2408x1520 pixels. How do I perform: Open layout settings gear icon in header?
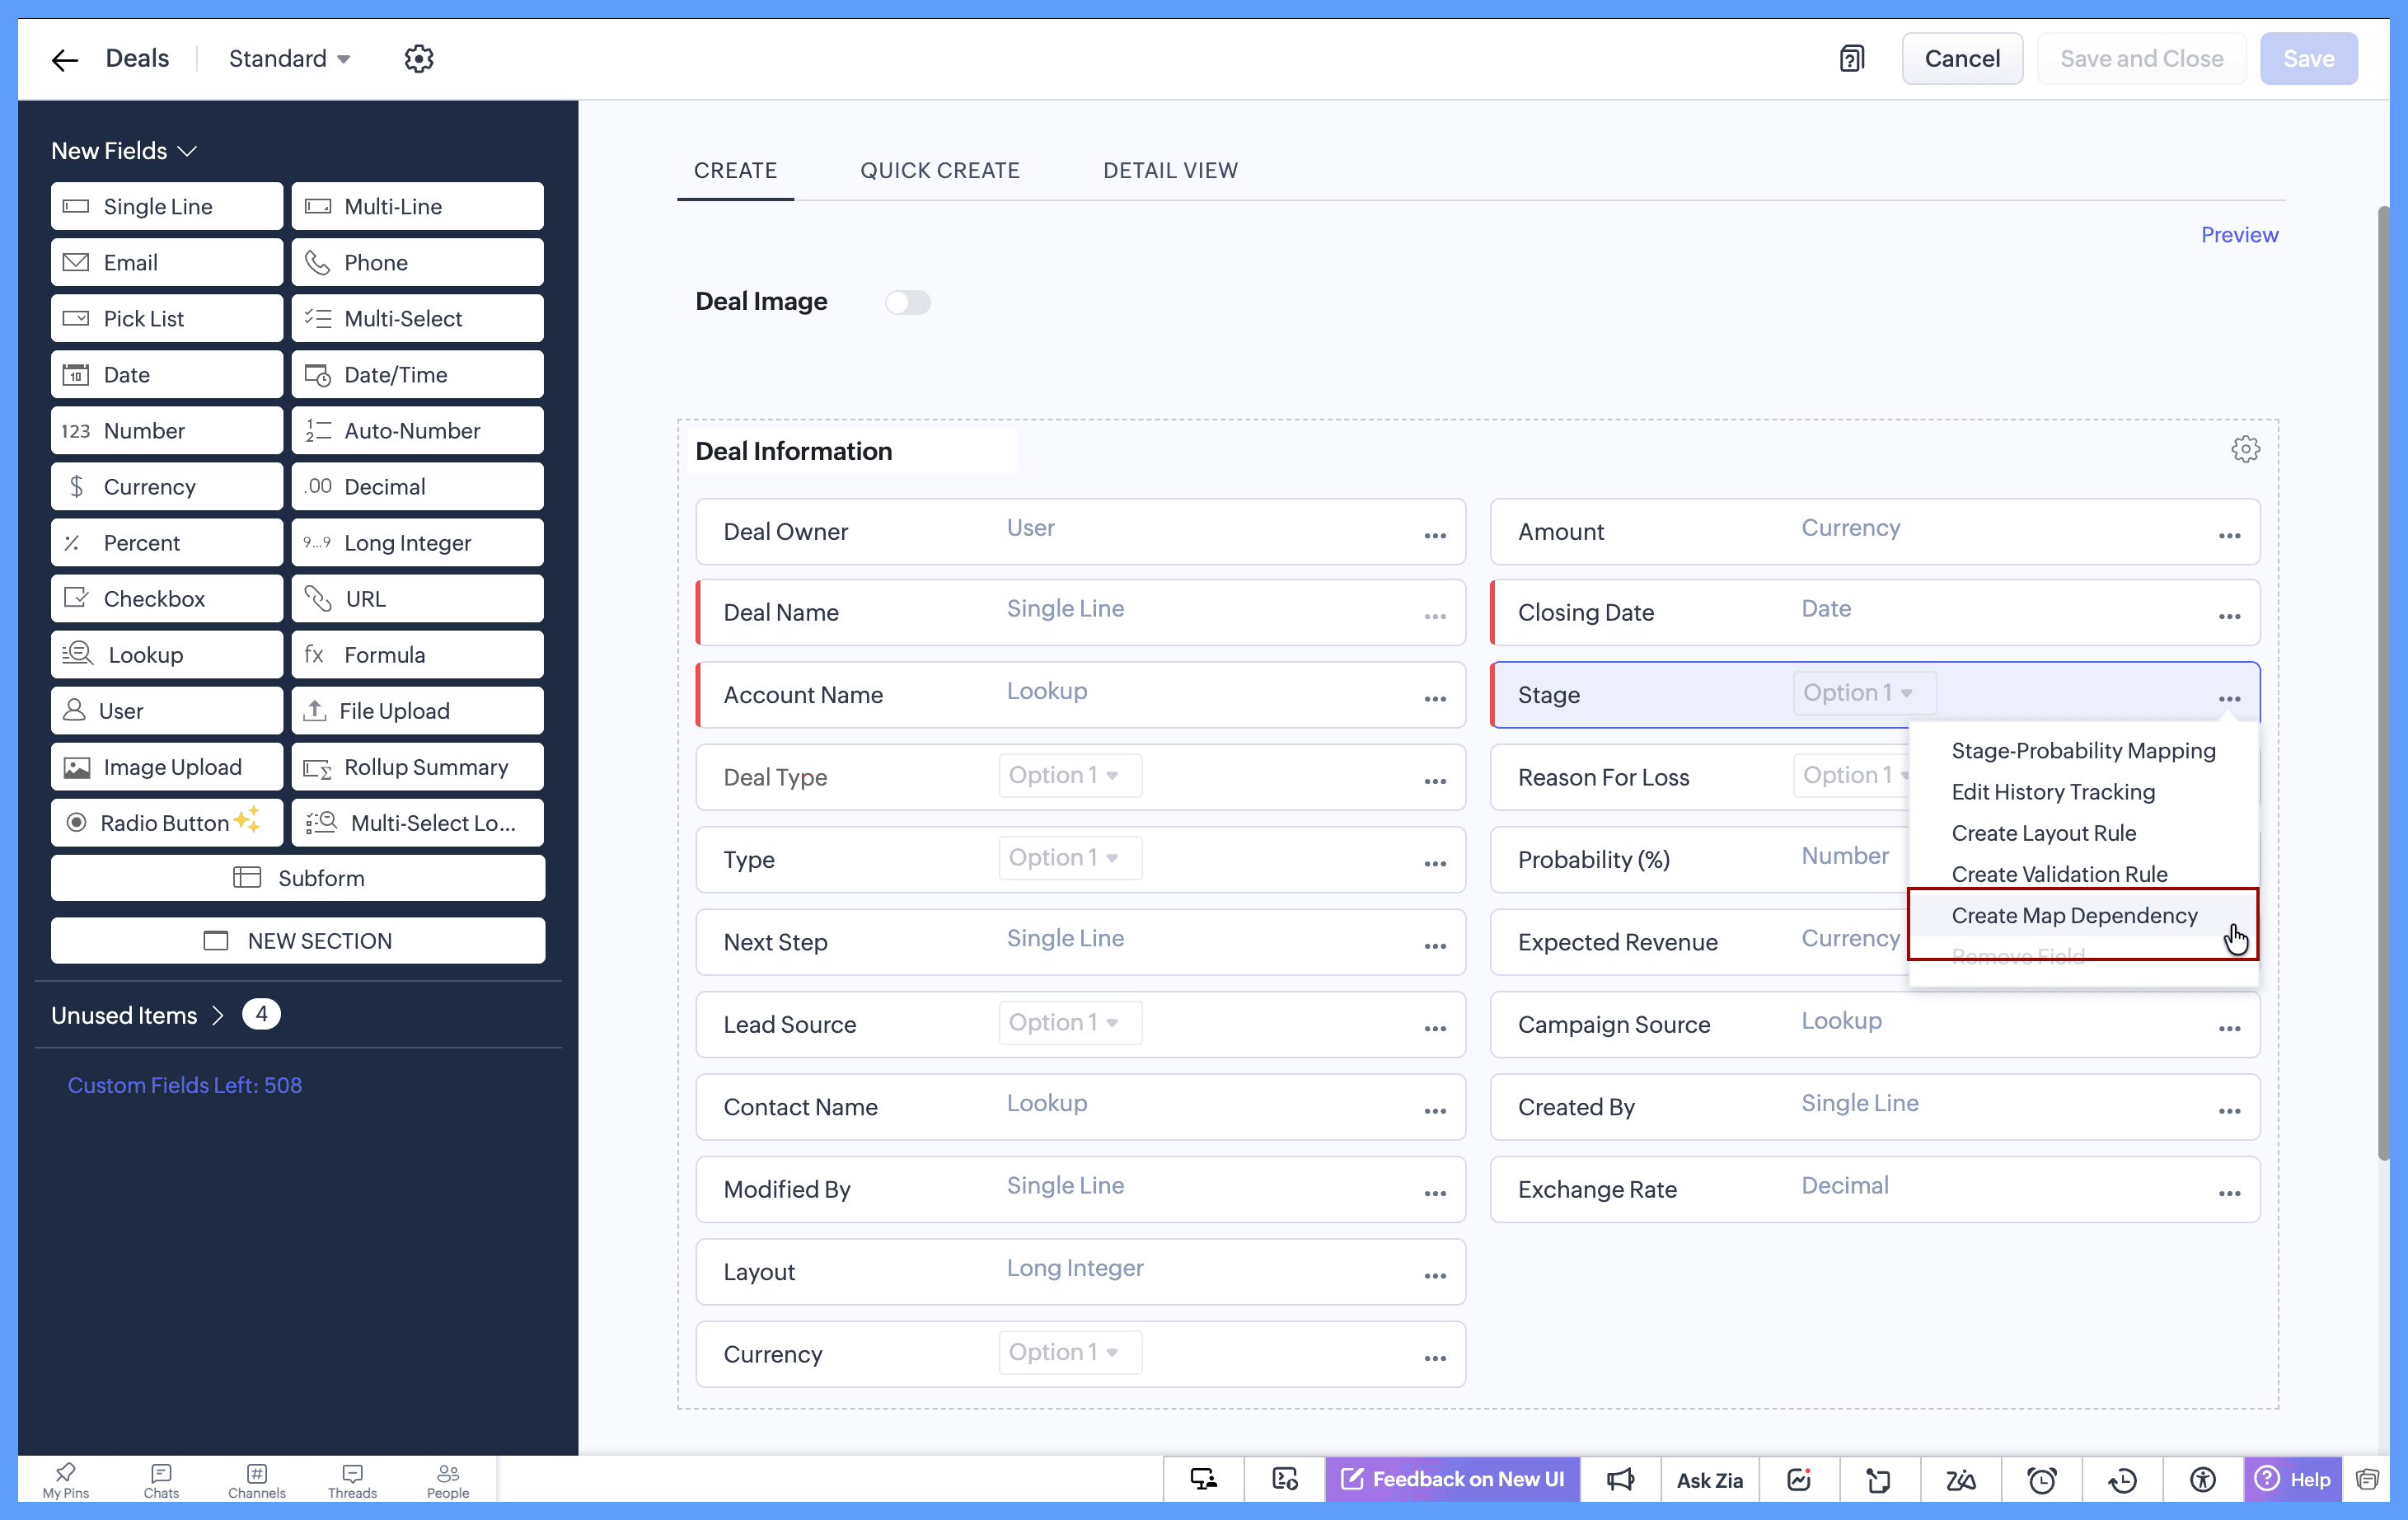(418, 59)
